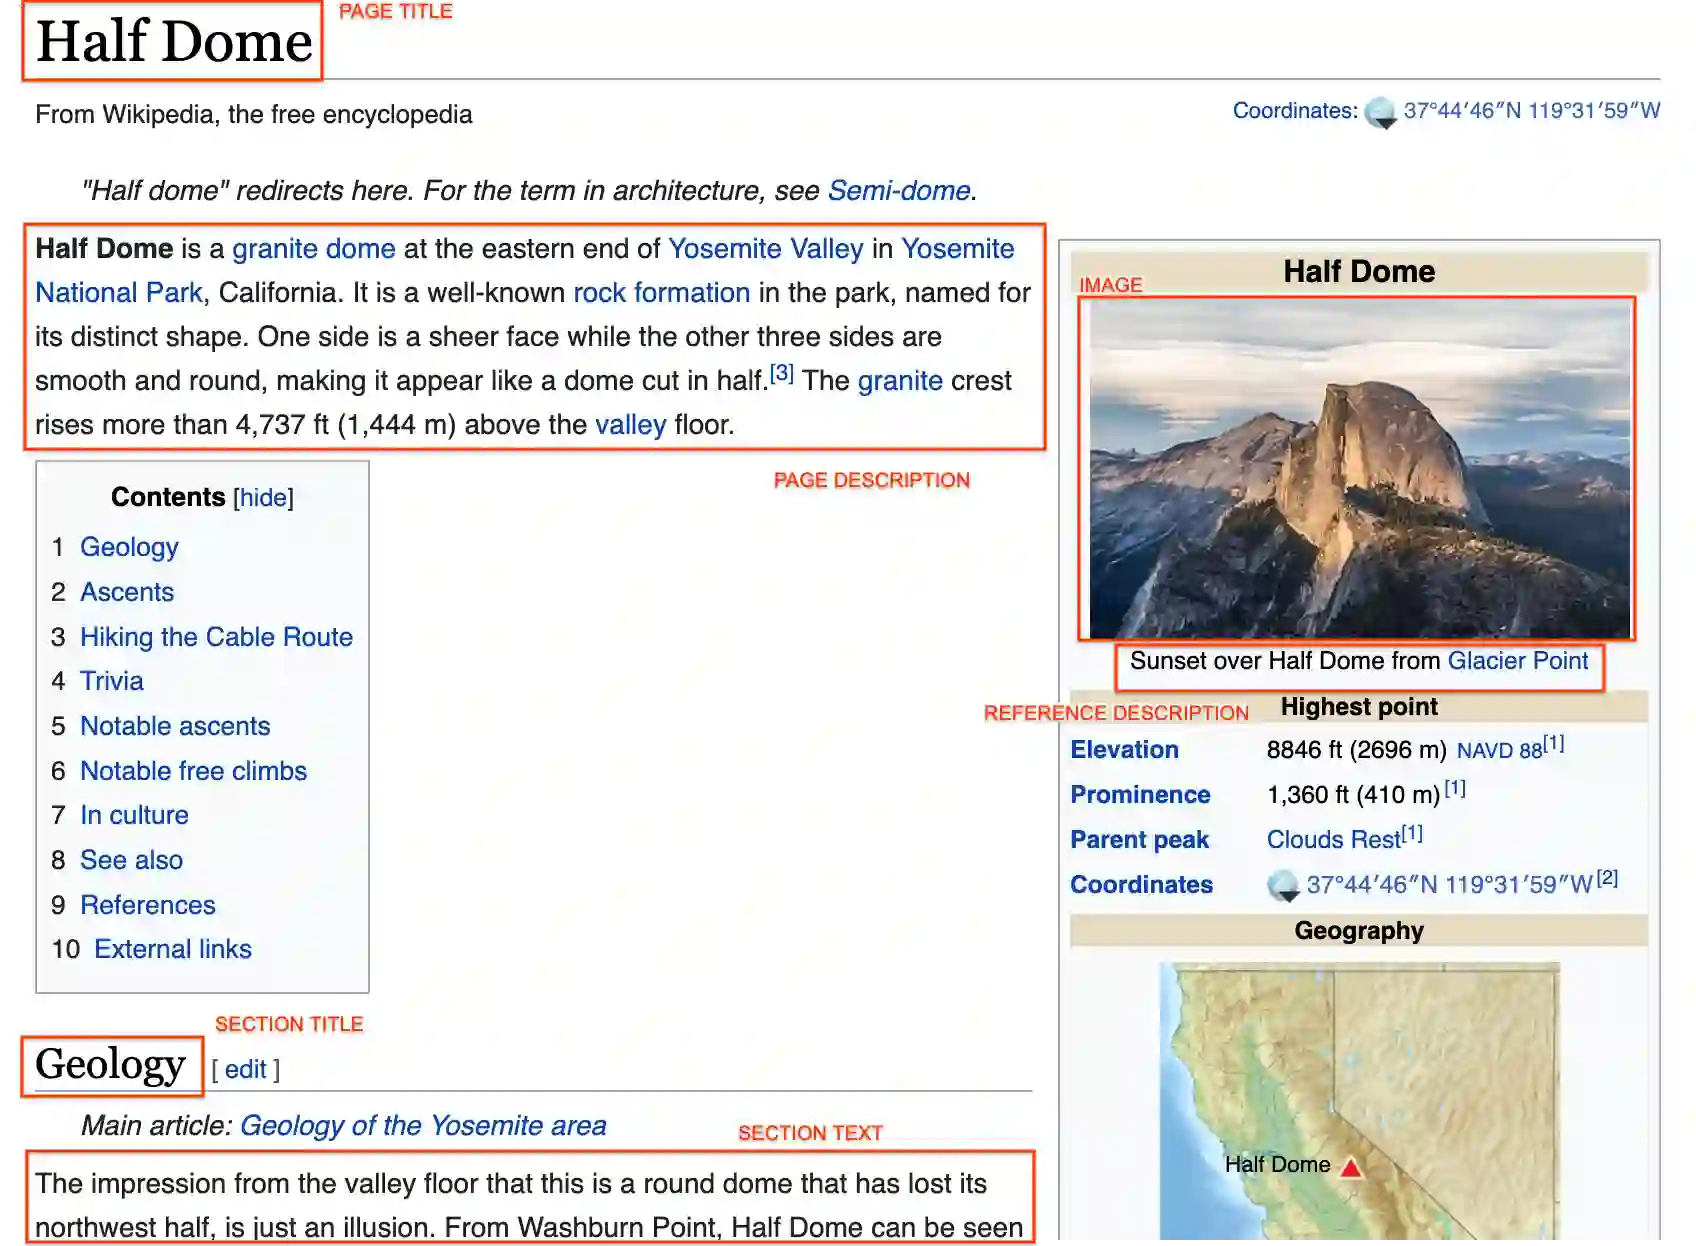The width and height of the screenshot is (1696, 1246).
Task: Click the top-right 'Coordinates:' label link
Action: (1294, 111)
